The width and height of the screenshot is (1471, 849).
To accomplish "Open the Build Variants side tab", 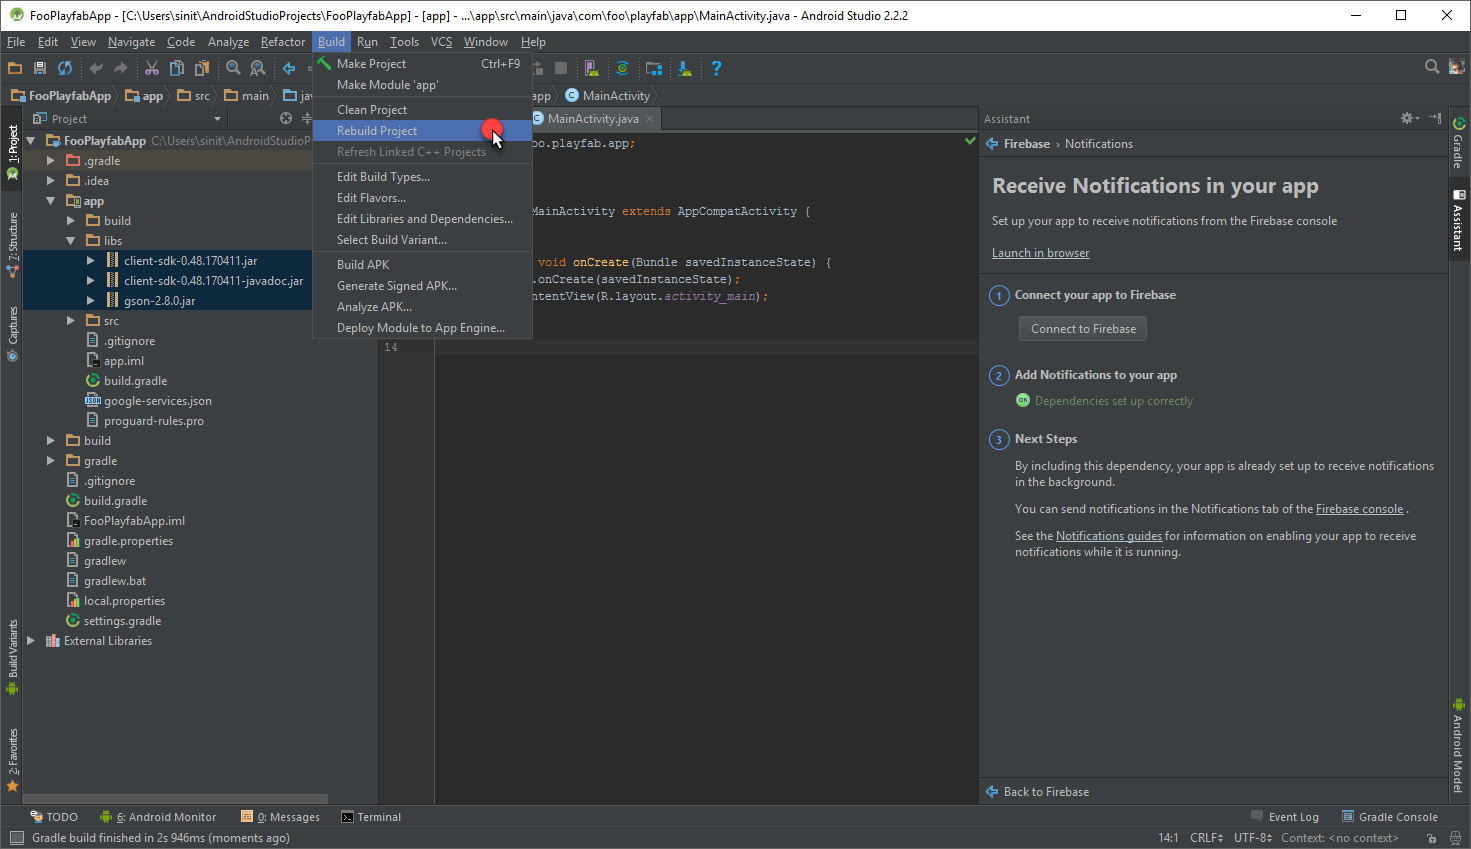I will pyautogui.click(x=12, y=657).
